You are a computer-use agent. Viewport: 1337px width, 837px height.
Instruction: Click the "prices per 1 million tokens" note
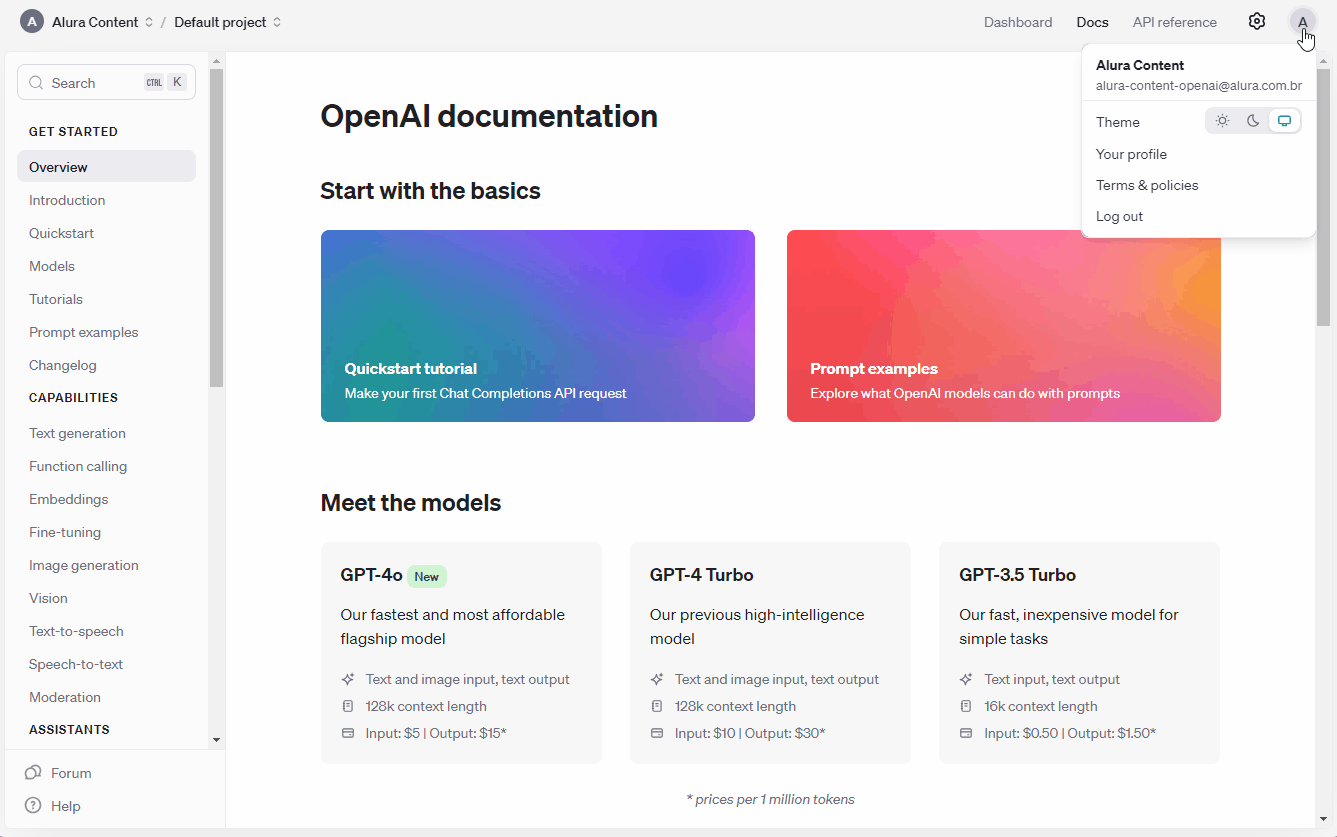(x=770, y=799)
